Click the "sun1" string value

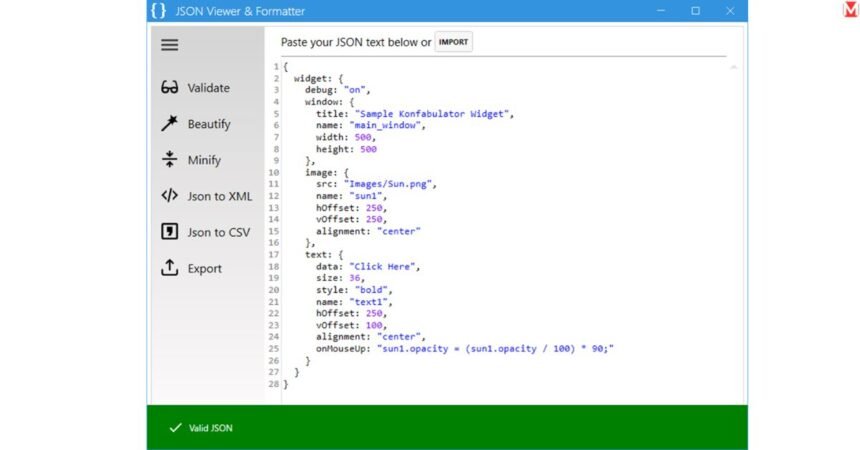click(x=365, y=196)
